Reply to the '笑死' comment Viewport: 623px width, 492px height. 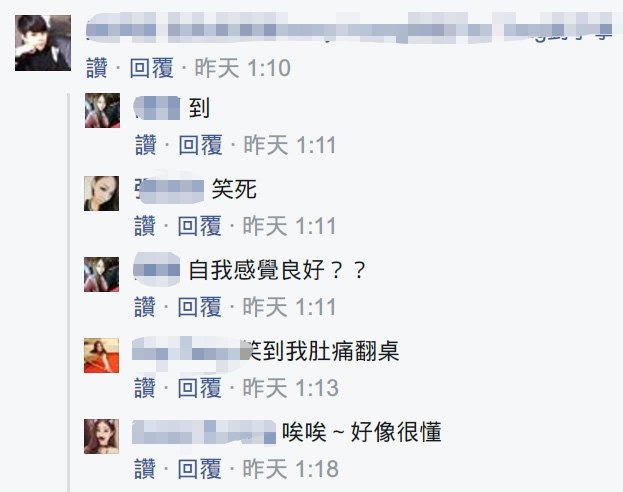200,226
